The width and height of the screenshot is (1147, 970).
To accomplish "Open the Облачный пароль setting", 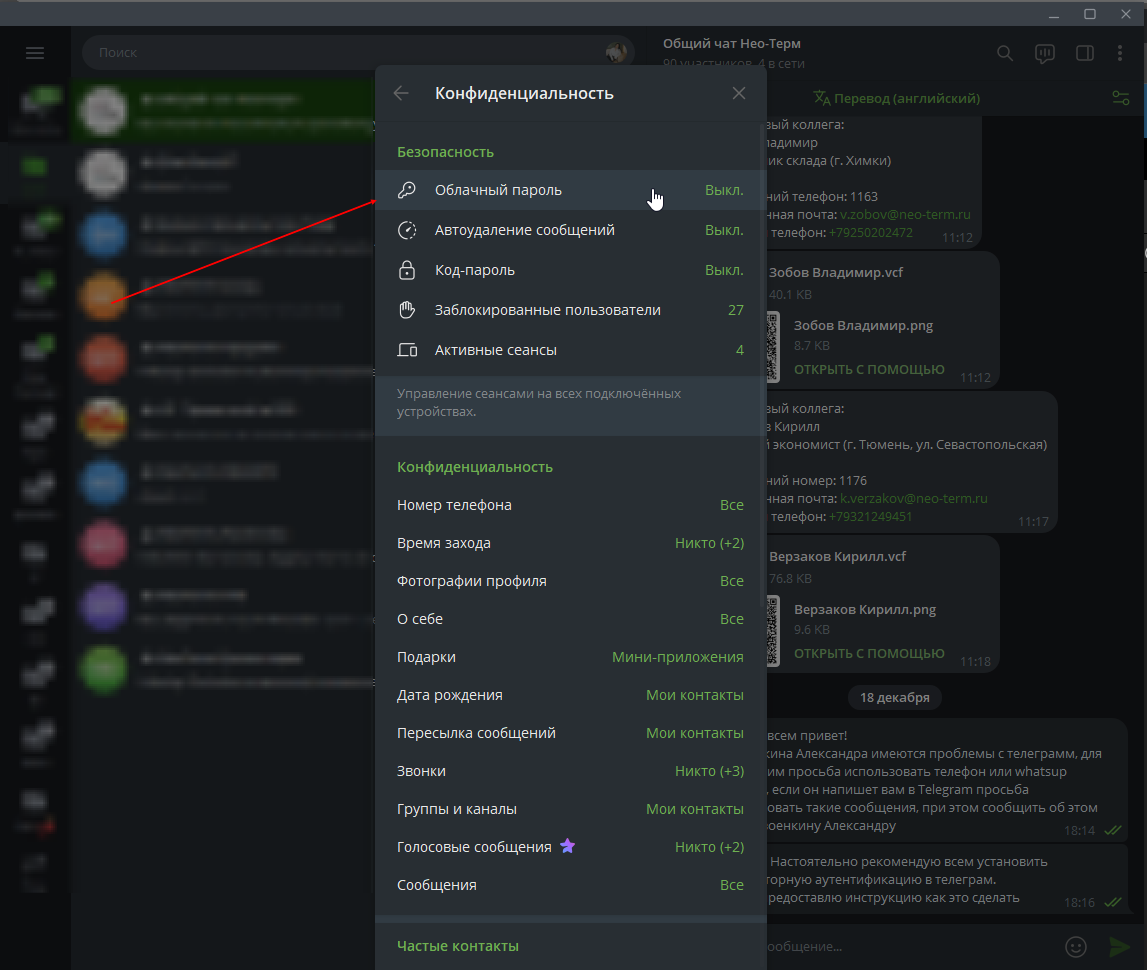I will tap(571, 190).
